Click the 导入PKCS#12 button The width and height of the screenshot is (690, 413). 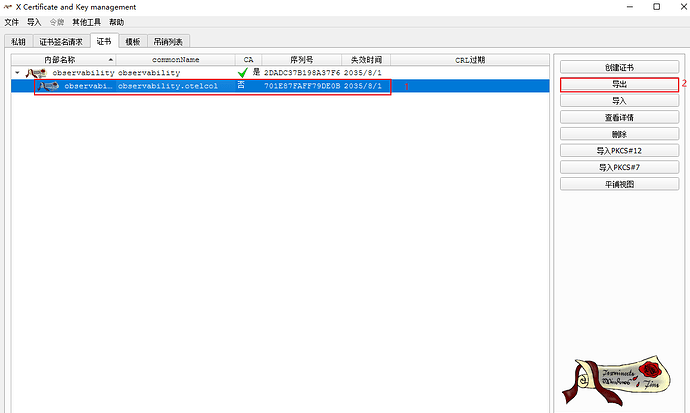618,150
